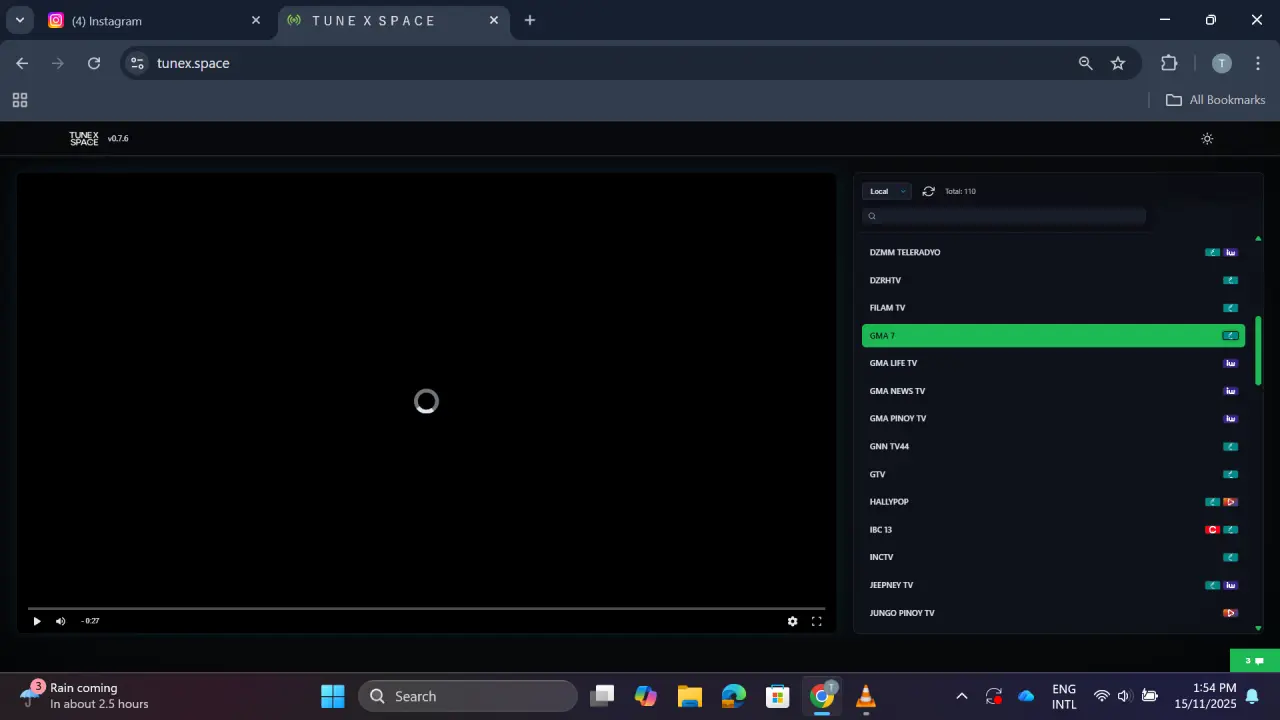Viewport: 1280px width, 720px height.
Task: Refresh the channel list
Action: [928, 191]
